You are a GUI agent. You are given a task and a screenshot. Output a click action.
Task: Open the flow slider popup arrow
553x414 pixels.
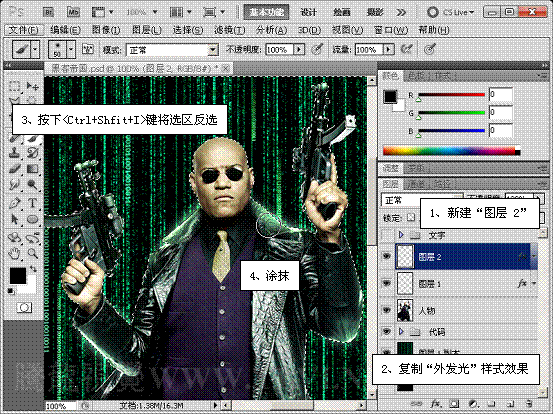click(x=389, y=49)
